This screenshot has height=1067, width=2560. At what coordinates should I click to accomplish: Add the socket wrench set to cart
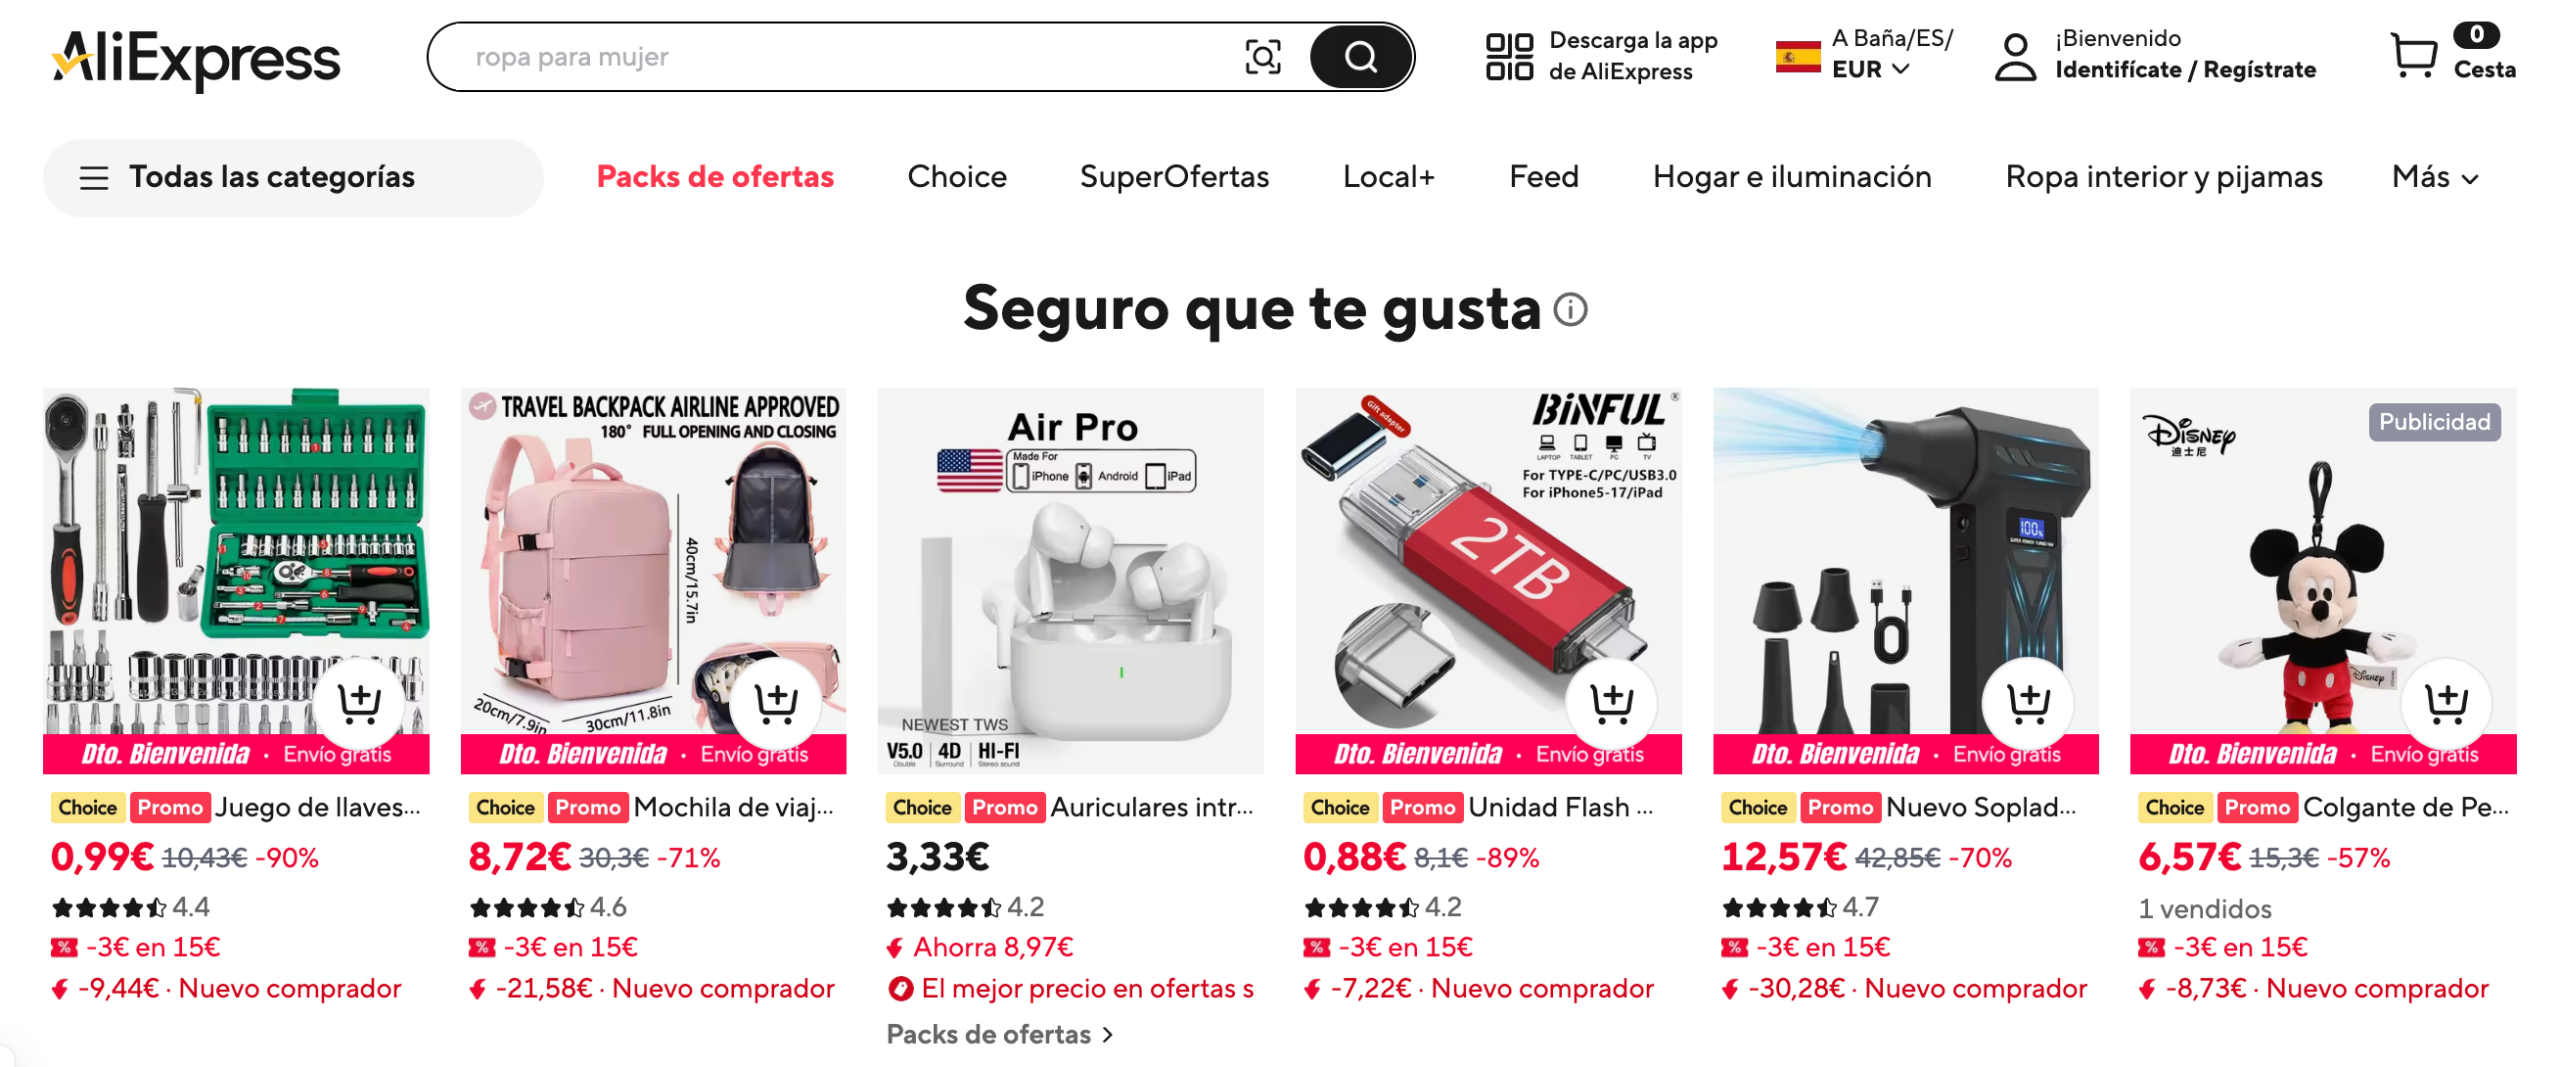[x=359, y=702]
